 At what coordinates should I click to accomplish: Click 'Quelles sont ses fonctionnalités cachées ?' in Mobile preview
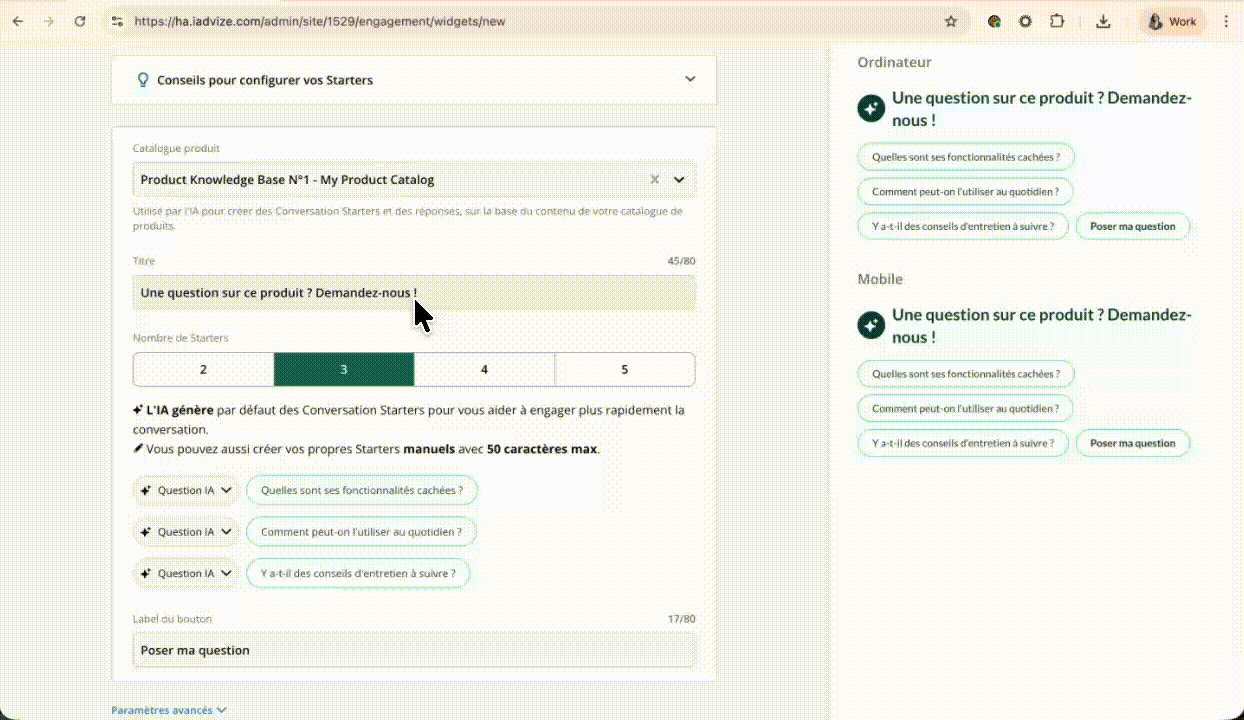pos(965,374)
